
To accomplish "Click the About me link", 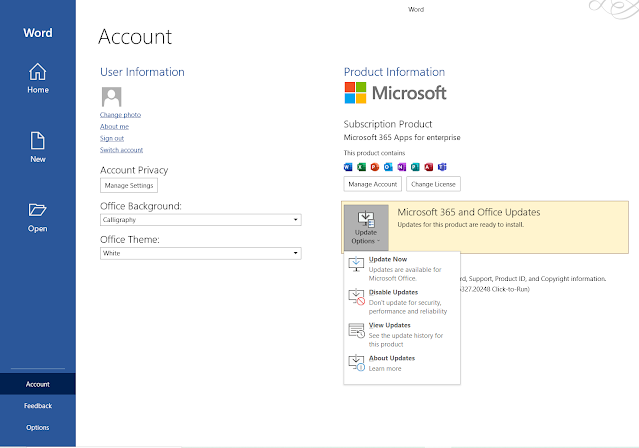I will [114, 126].
